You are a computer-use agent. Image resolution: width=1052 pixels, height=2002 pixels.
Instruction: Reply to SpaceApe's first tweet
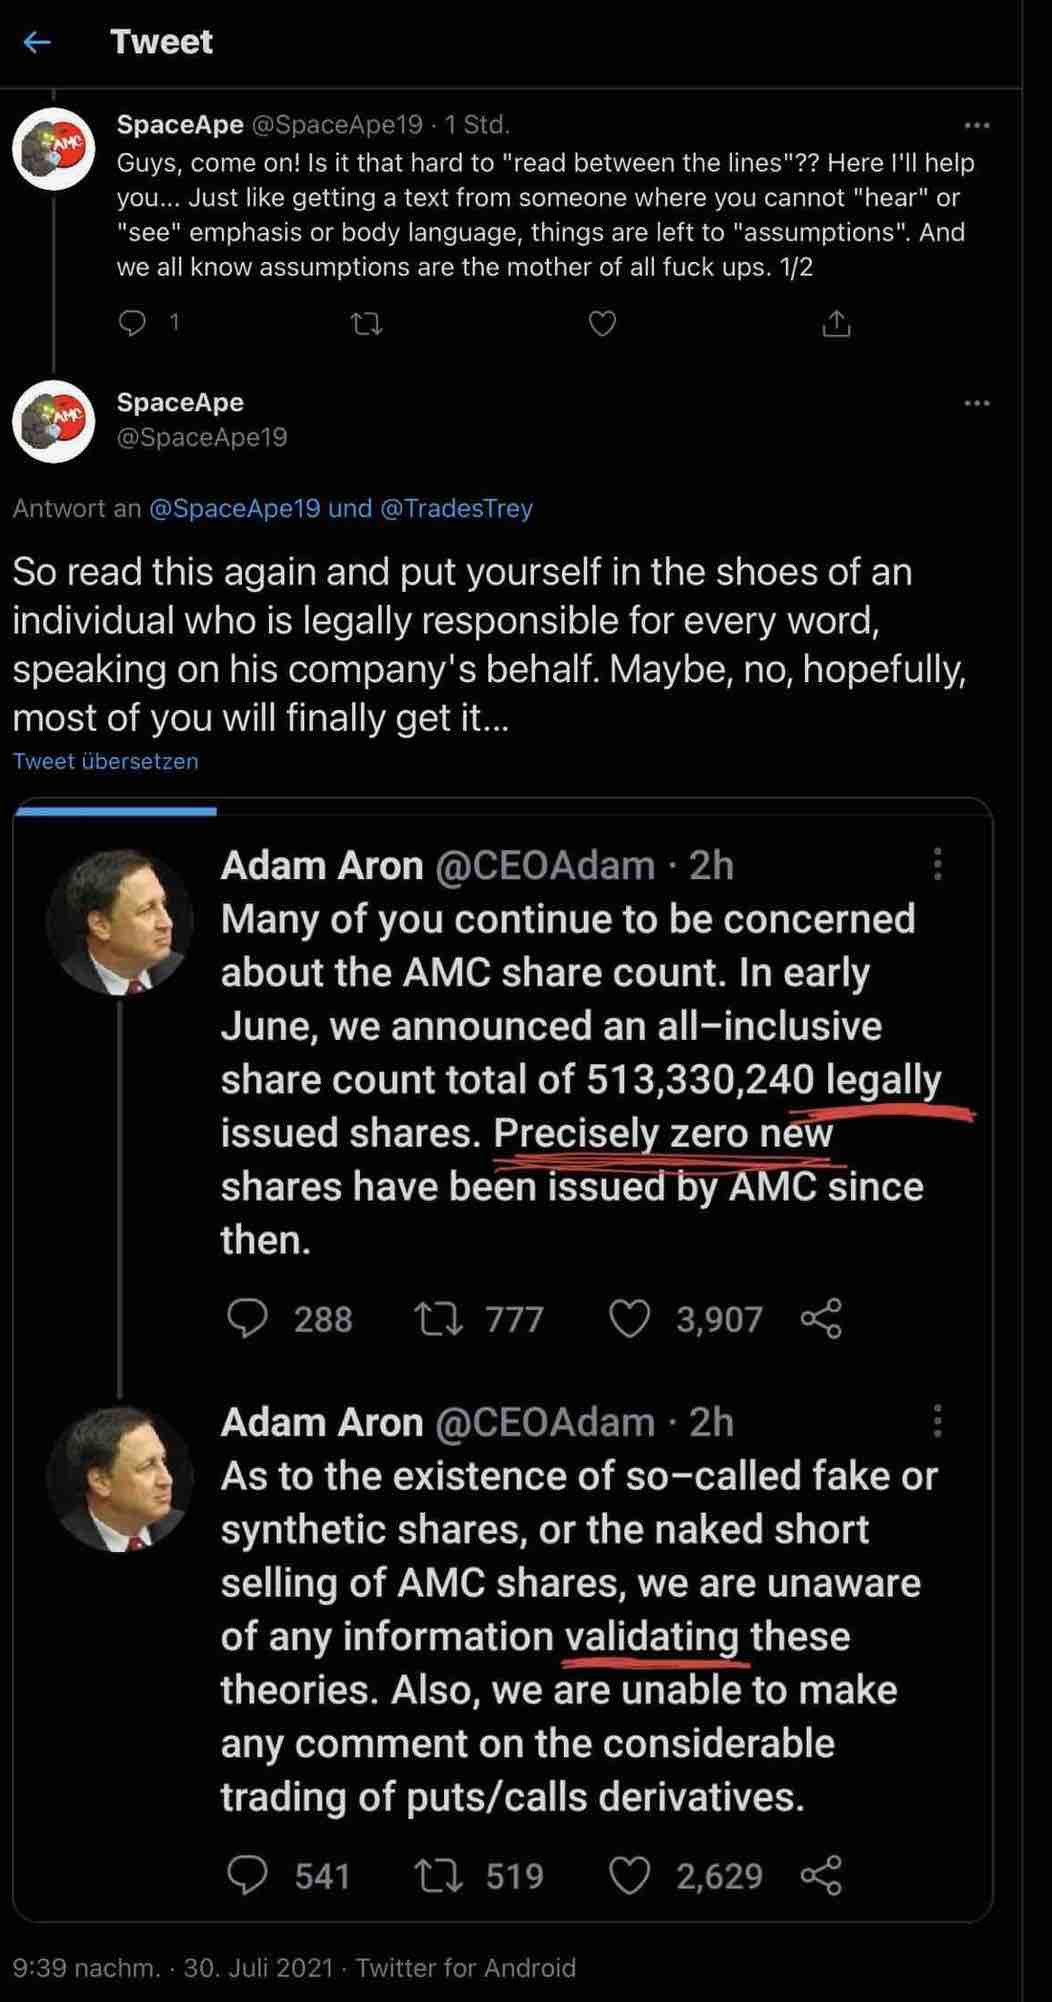[x=132, y=323]
